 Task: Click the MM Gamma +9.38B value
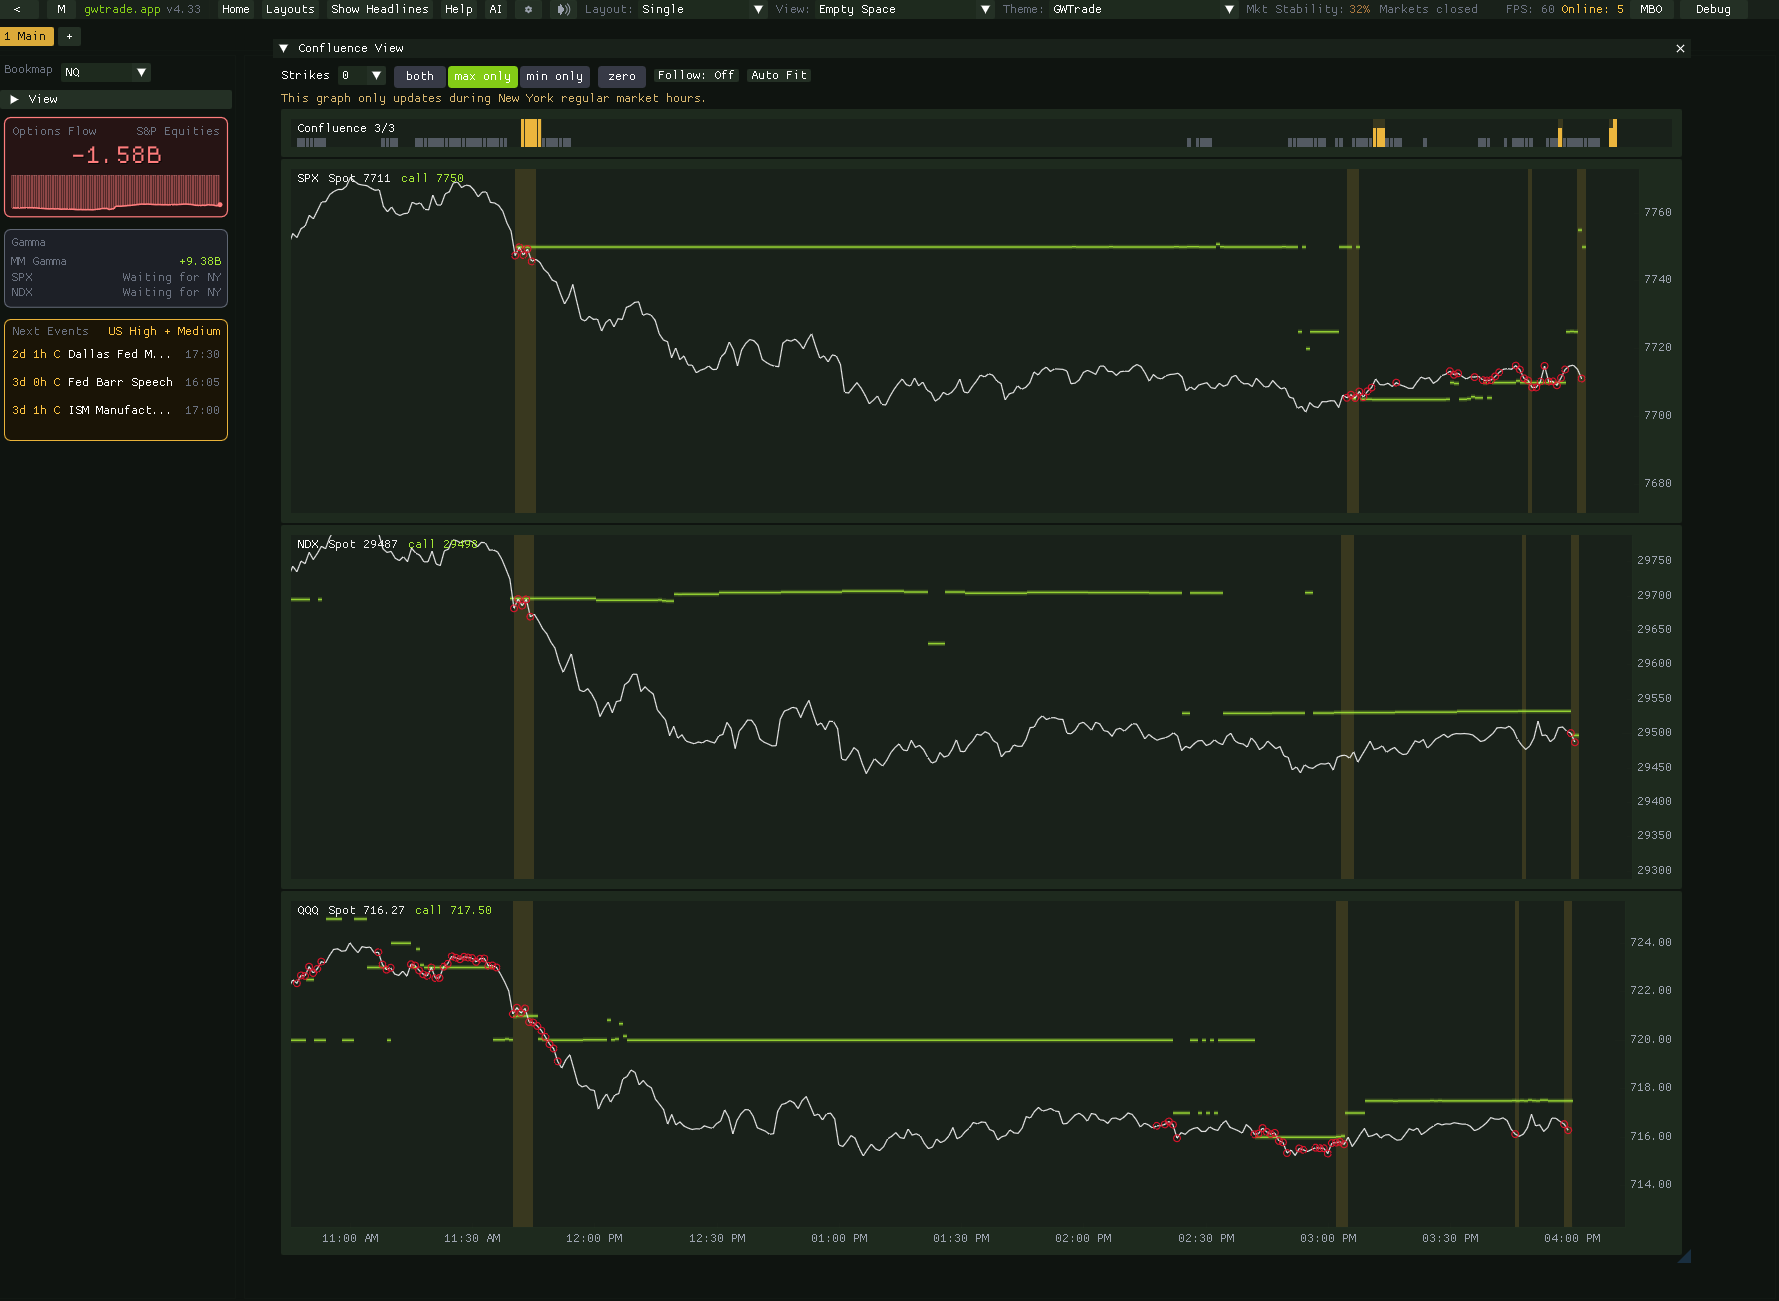tap(200, 261)
